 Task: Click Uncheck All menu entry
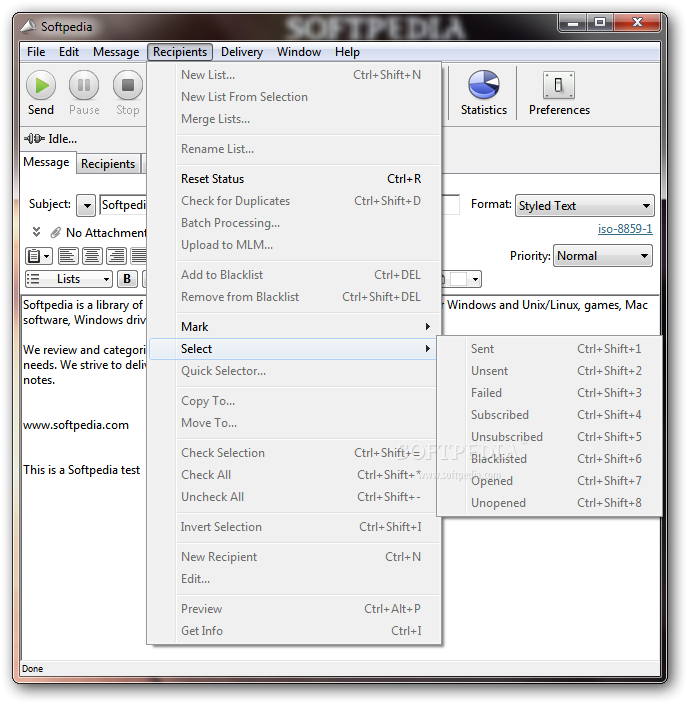pyautogui.click(x=293, y=497)
